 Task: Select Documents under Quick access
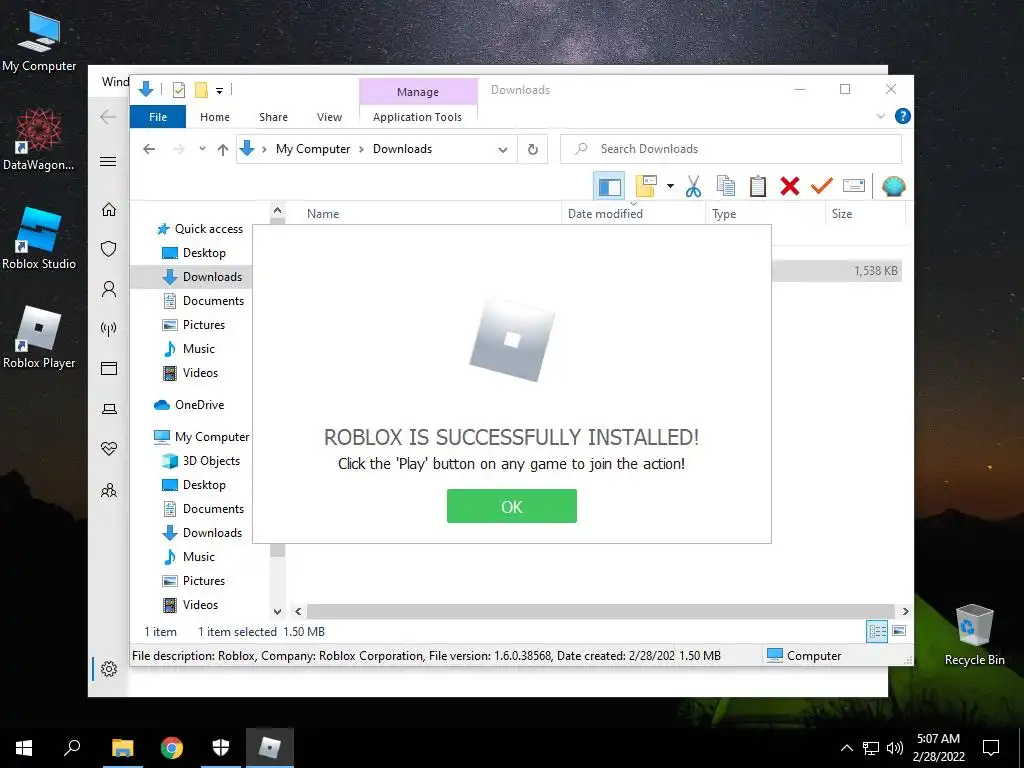[203, 300]
